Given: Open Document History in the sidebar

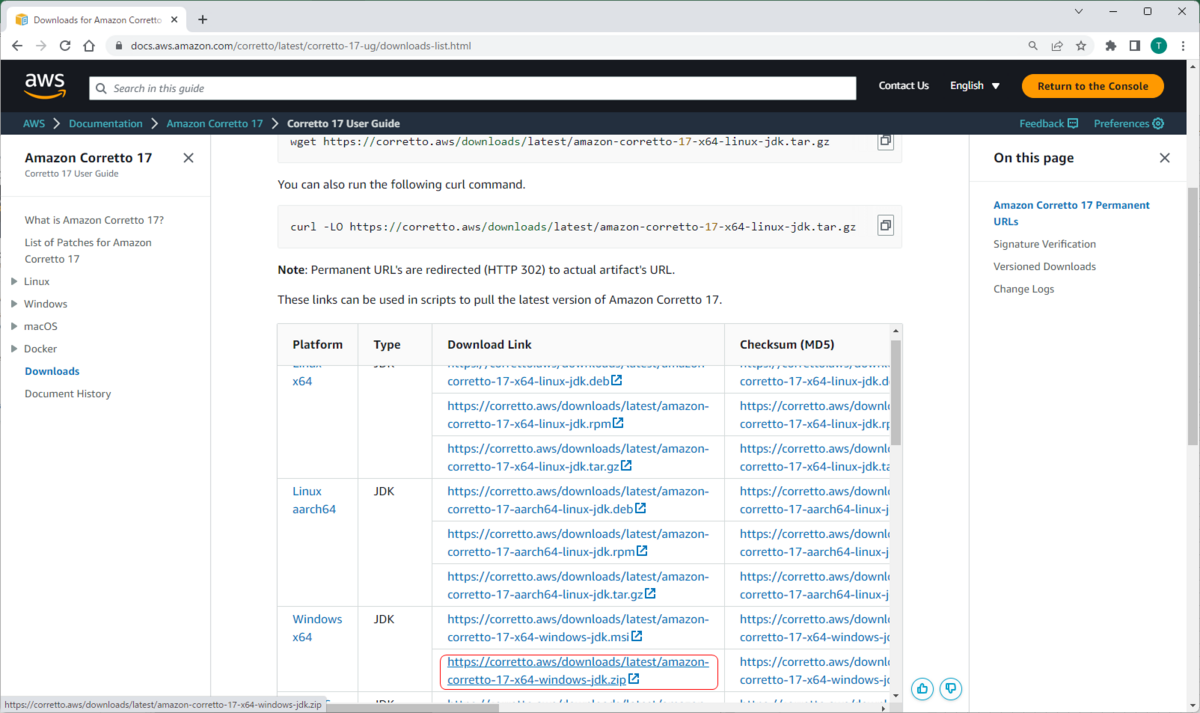Looking at the screenshot, I should (68, 394).
